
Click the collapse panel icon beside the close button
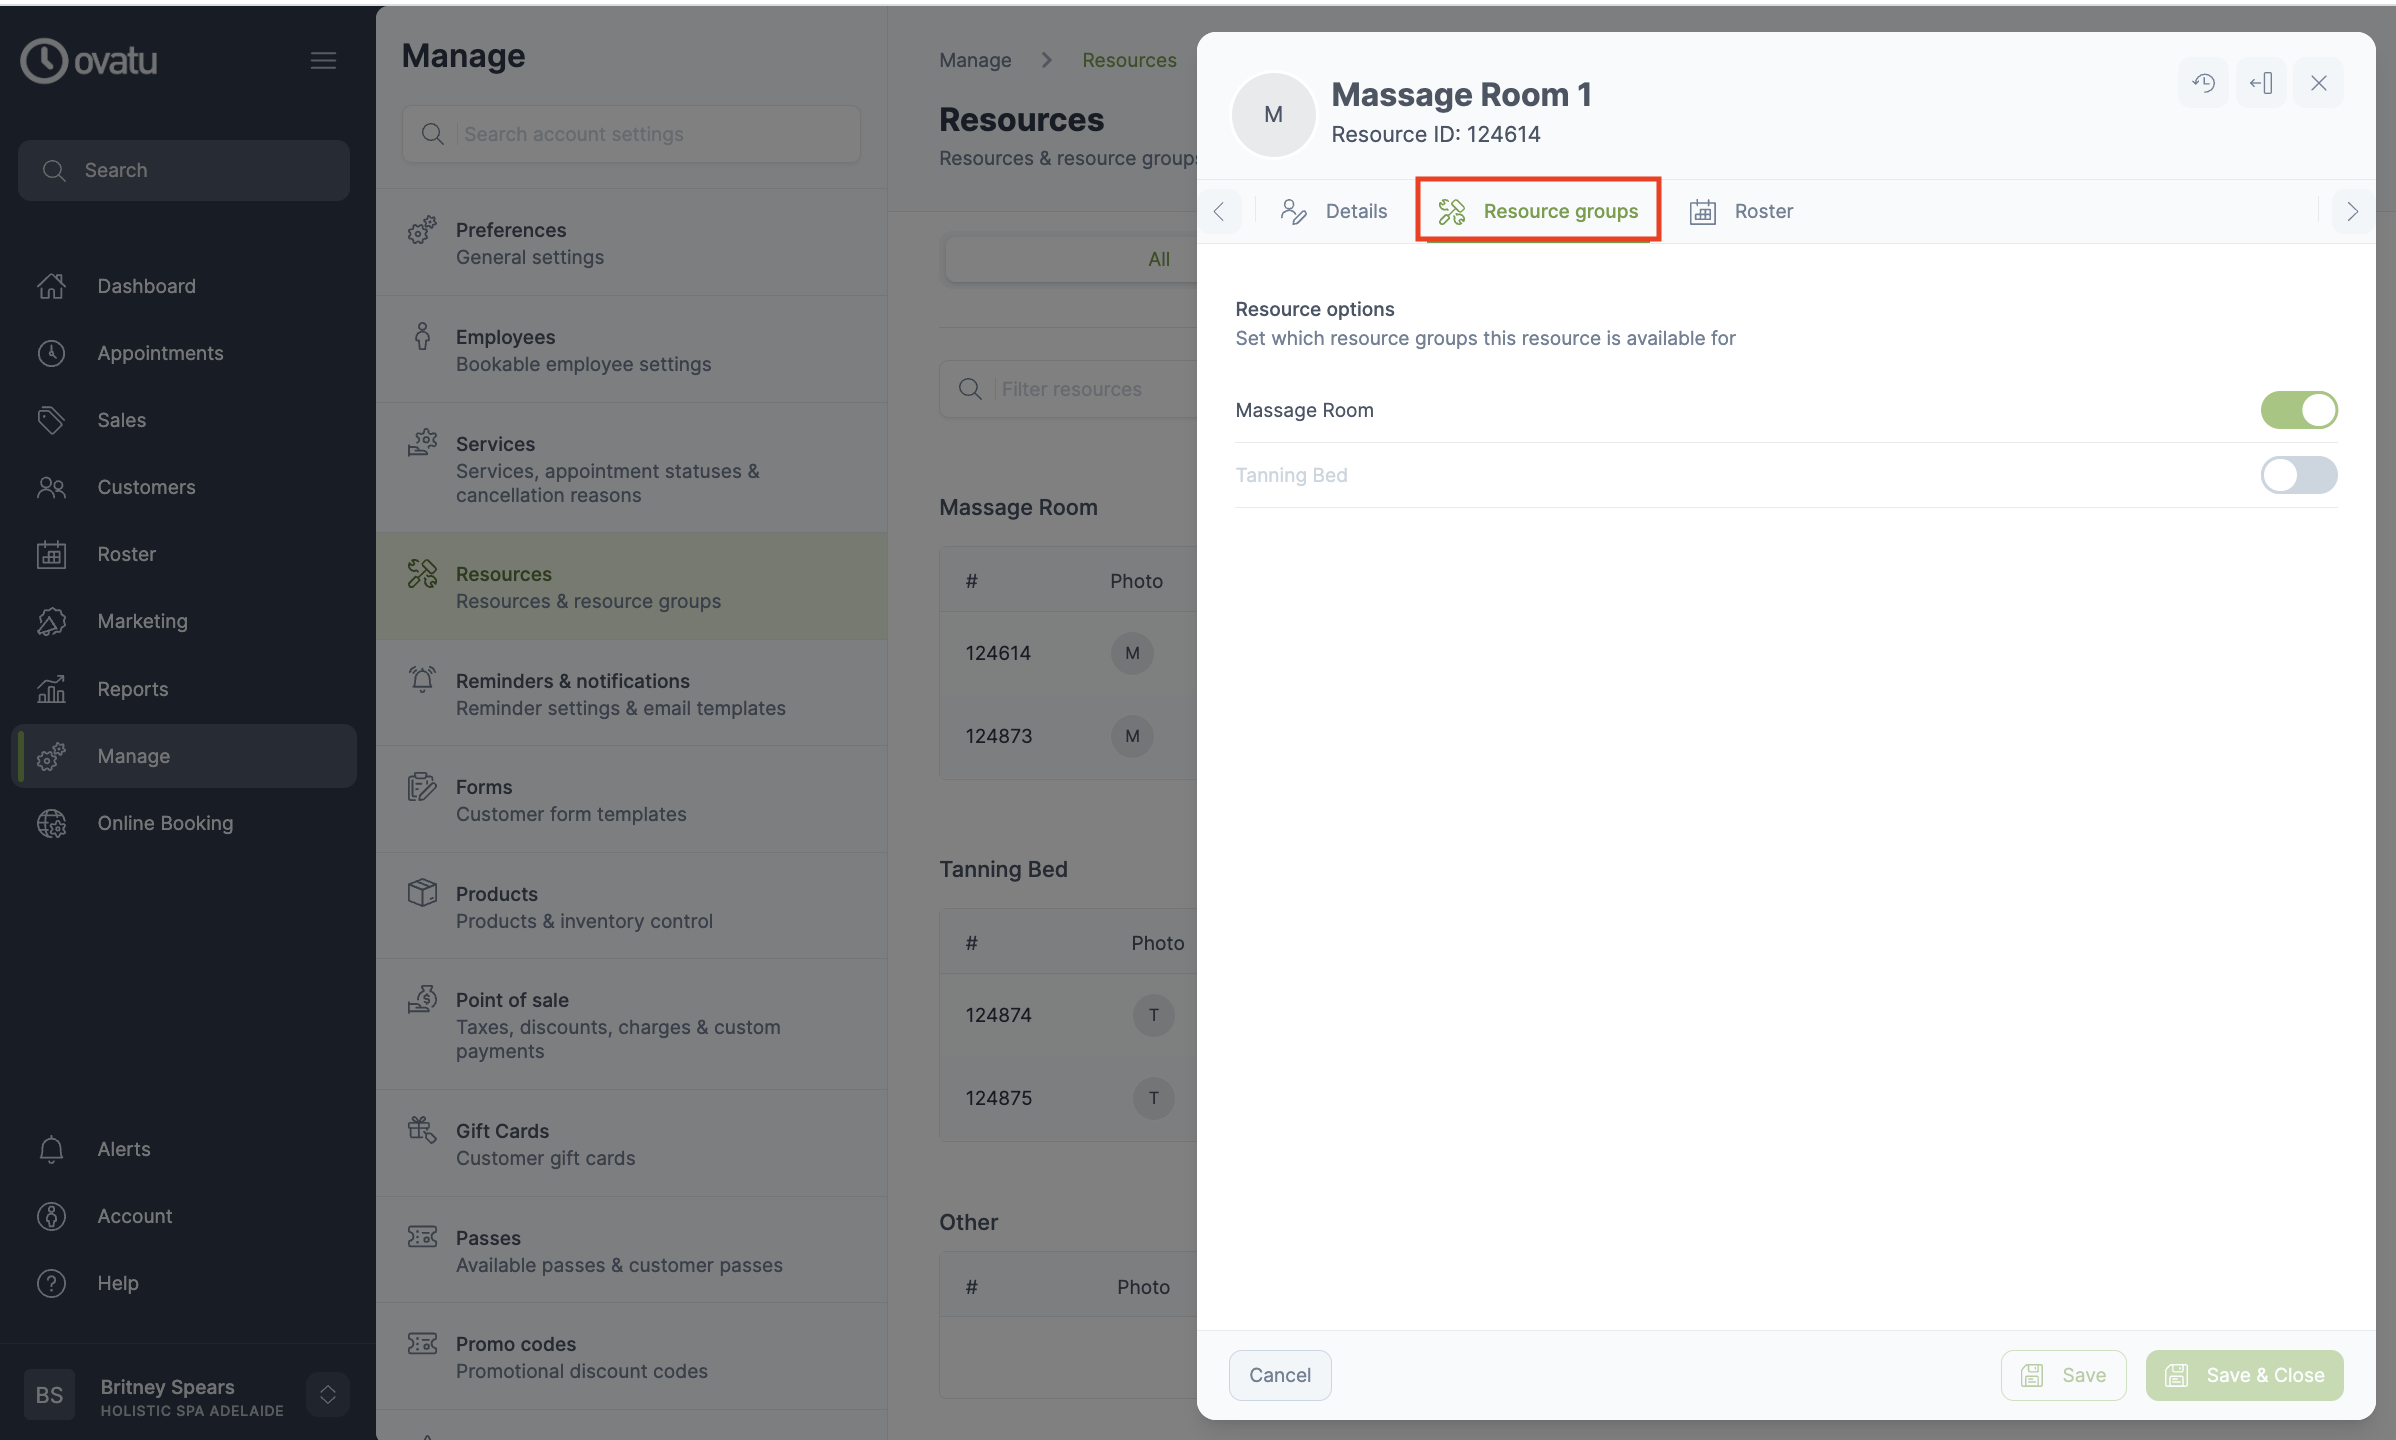[2261, 83]
